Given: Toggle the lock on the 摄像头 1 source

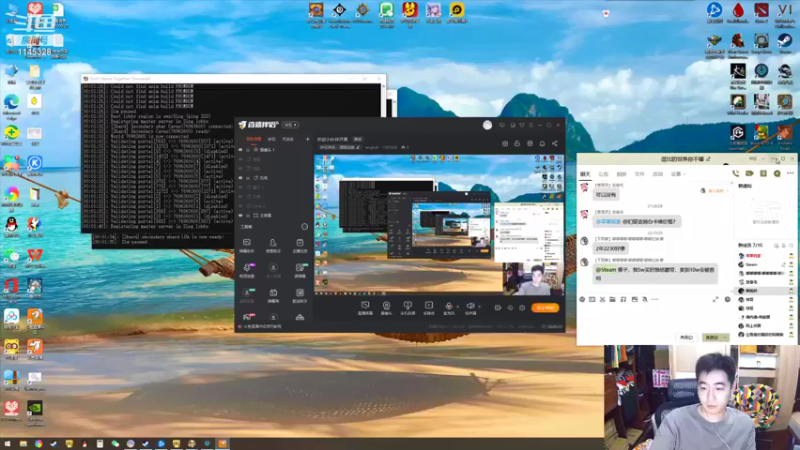Looking at the screenshot, I should pos(248,150).
